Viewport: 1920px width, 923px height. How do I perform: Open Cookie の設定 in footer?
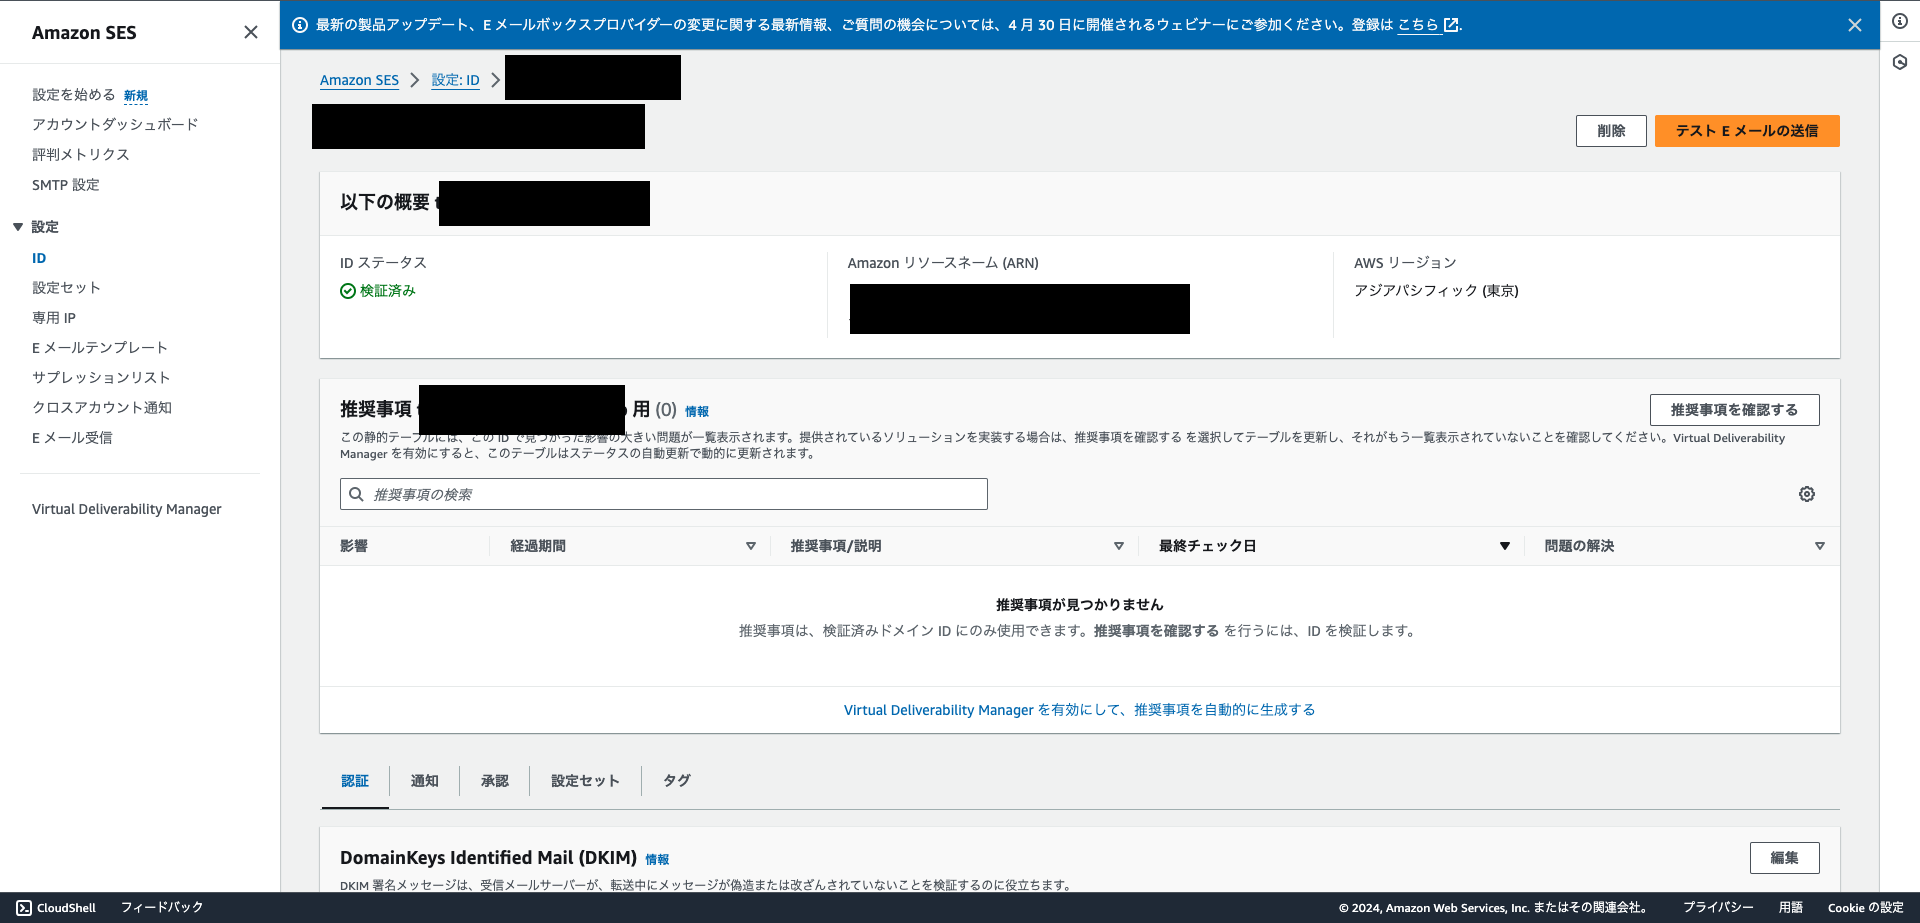[1865, 908]
